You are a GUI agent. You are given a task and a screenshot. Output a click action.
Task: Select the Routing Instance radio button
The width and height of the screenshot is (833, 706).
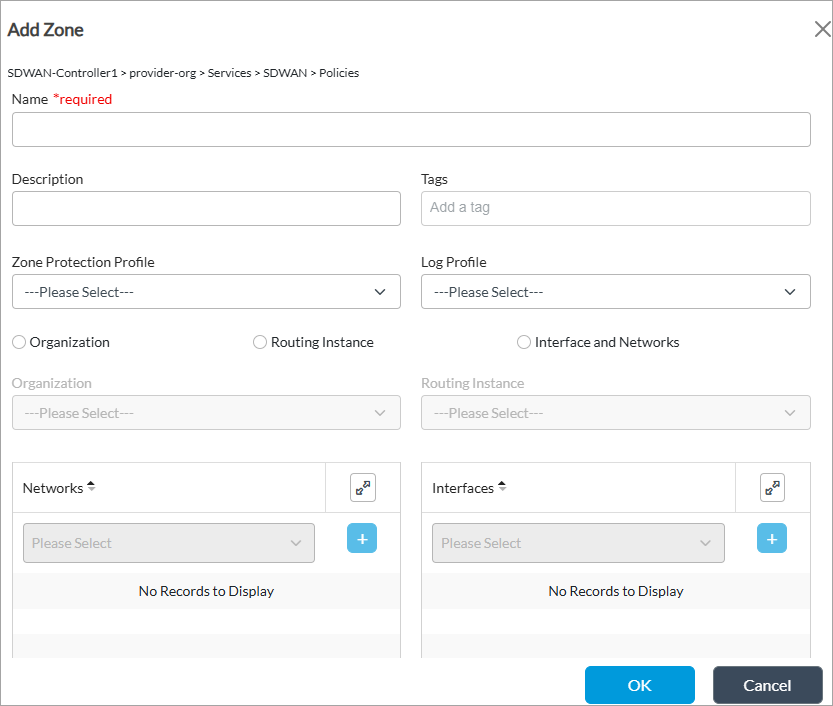click(x=260, y=342)
